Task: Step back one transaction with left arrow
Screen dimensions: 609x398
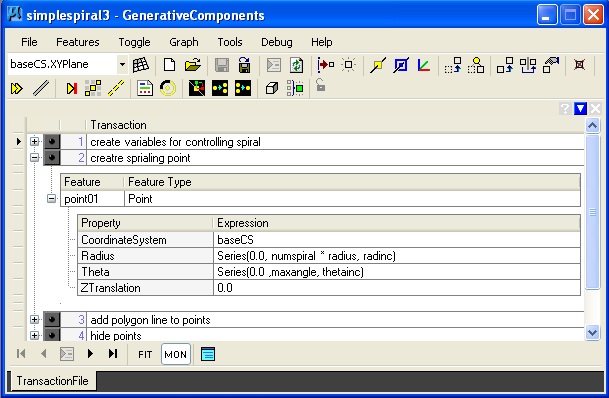Action: (44, 354)
